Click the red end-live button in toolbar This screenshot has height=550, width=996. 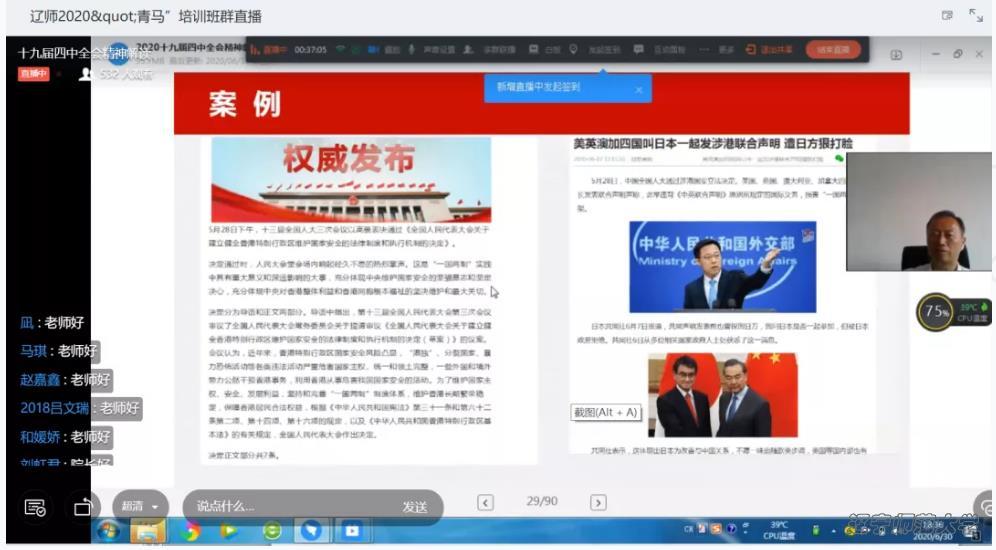click(833, 50)
